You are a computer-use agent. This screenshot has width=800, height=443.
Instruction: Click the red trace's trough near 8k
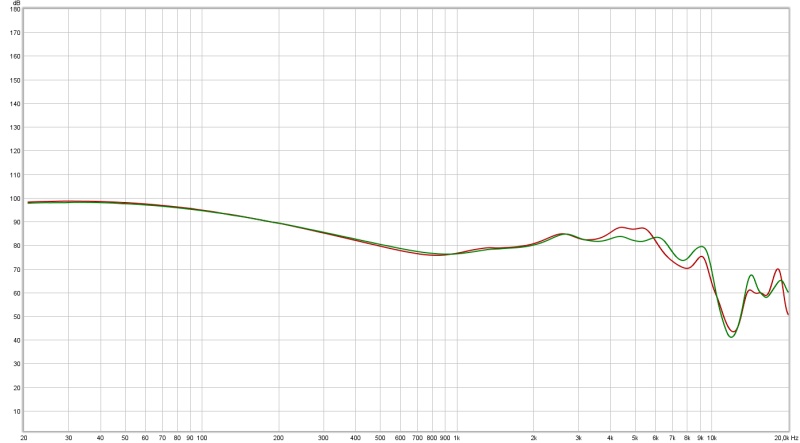687,268
